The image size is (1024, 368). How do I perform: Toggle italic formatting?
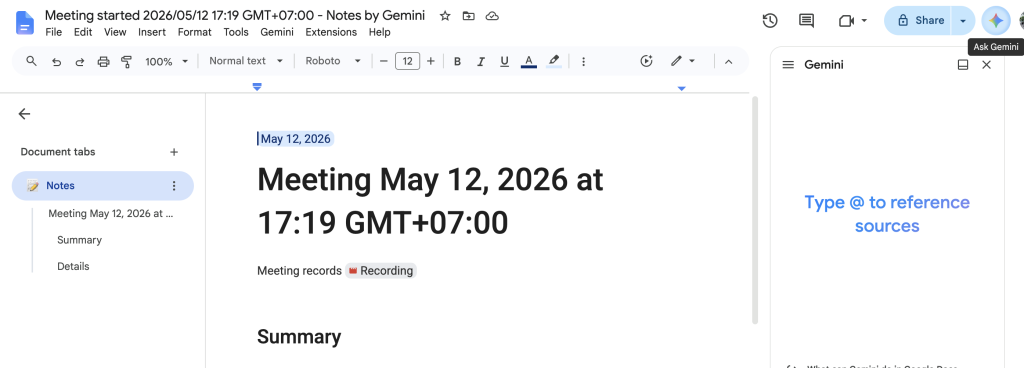(481, 61)
